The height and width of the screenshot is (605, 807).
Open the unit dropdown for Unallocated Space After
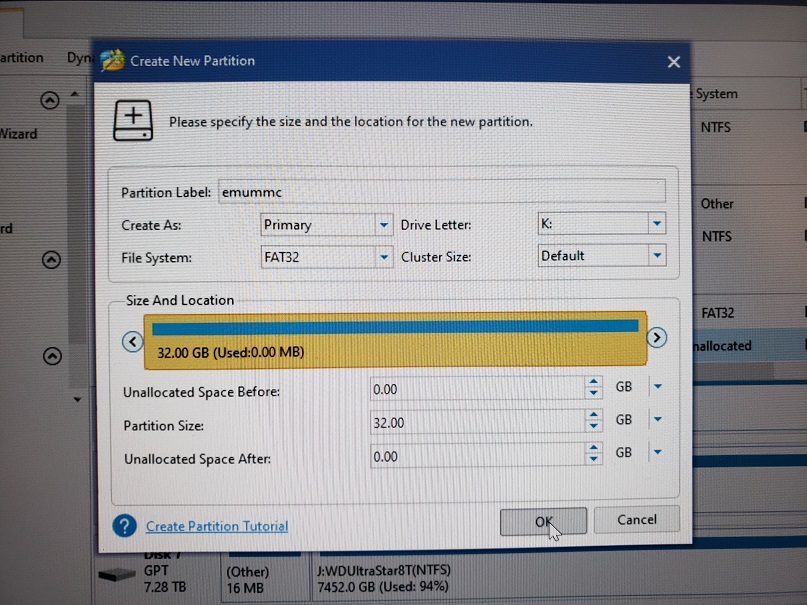coord(657,452)
